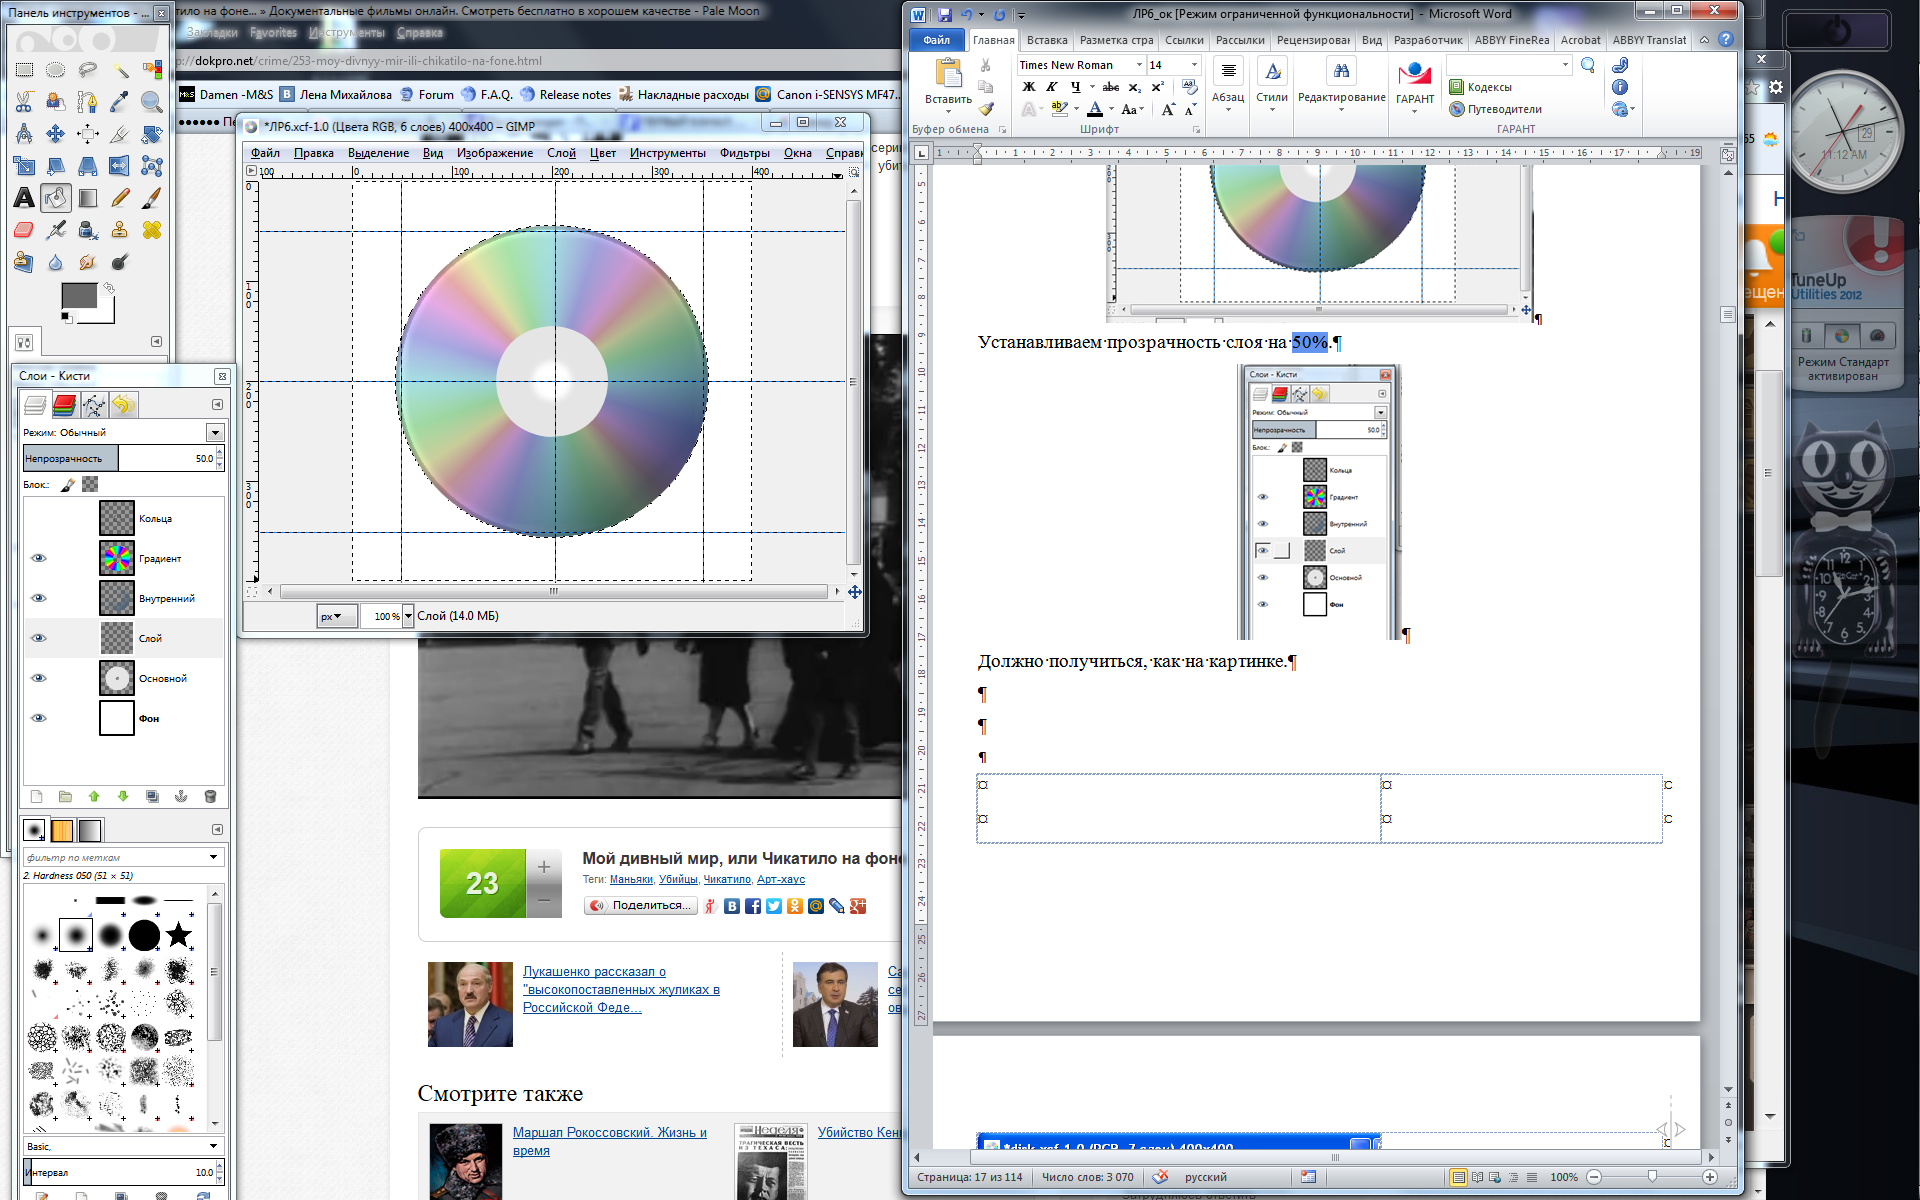Screen dimensions: 1920x1200
Task: Select the Fuzzy Select magic wand tool
Action: (x=120, y=70)
